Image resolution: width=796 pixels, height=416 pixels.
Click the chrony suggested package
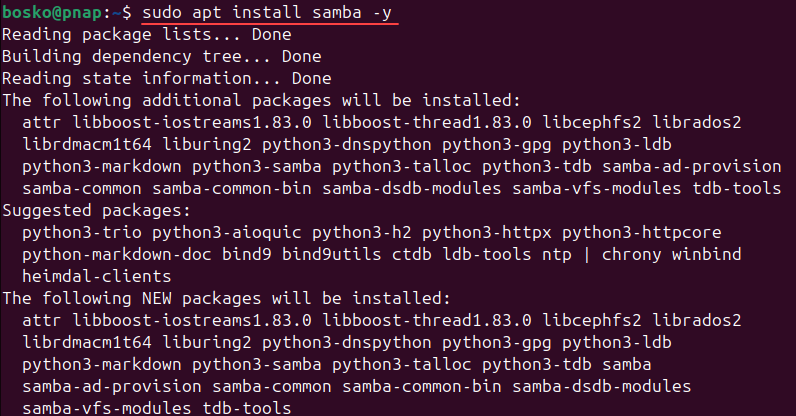tap(632, 254)
